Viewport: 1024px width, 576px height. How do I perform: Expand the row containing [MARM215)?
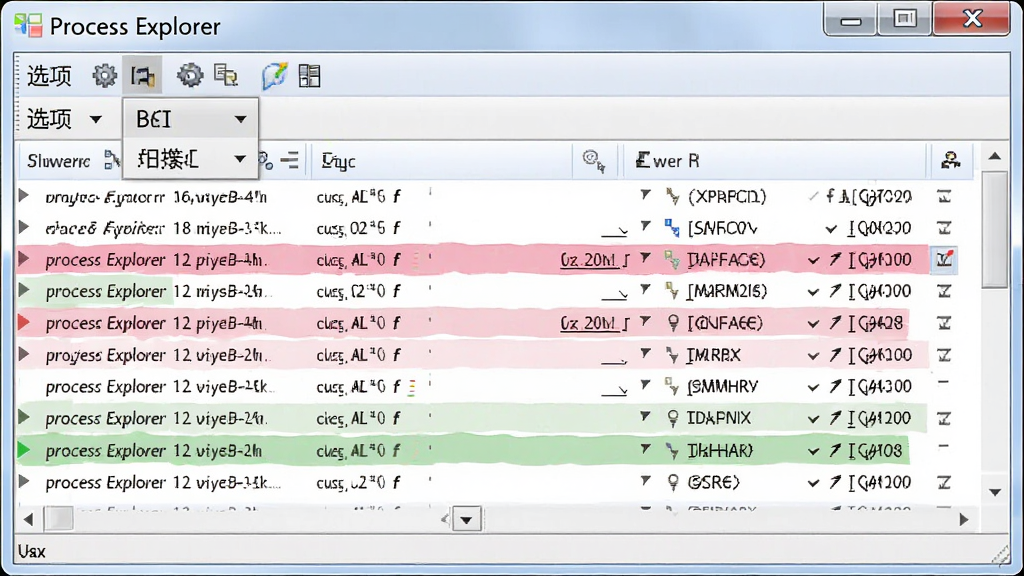tap(24, 290)
